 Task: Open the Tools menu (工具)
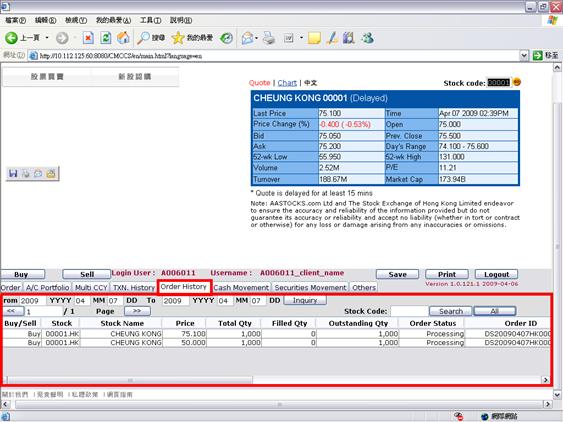[150, 20]
